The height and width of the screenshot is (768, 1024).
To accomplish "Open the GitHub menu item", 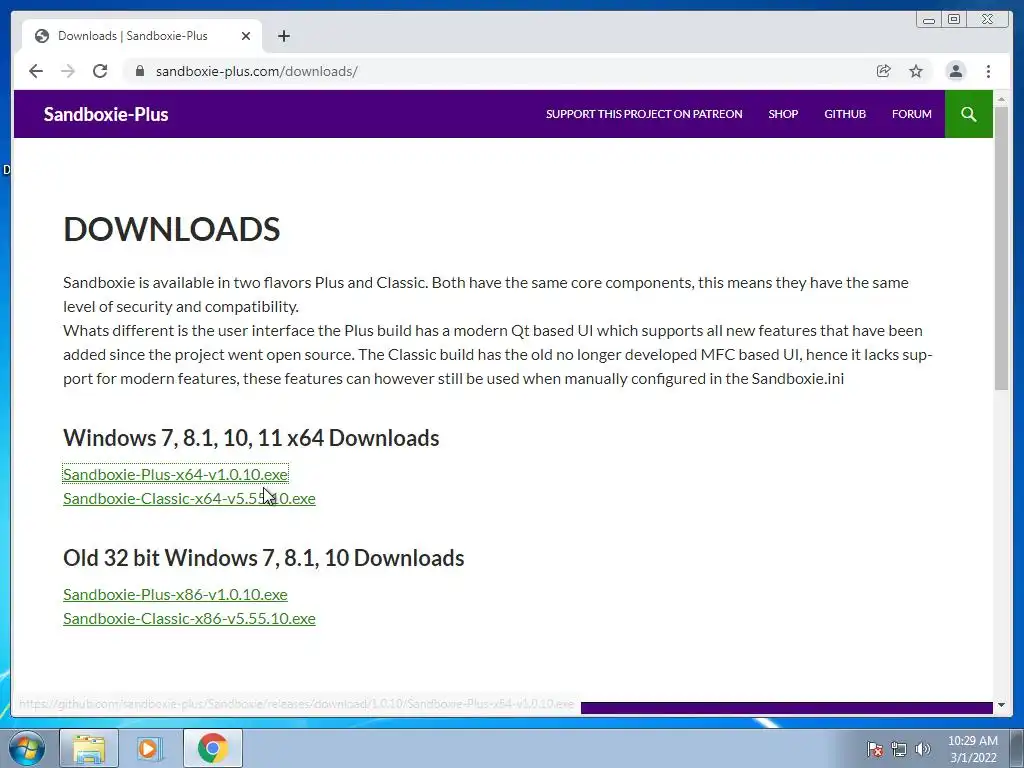I will click(844, 114).
